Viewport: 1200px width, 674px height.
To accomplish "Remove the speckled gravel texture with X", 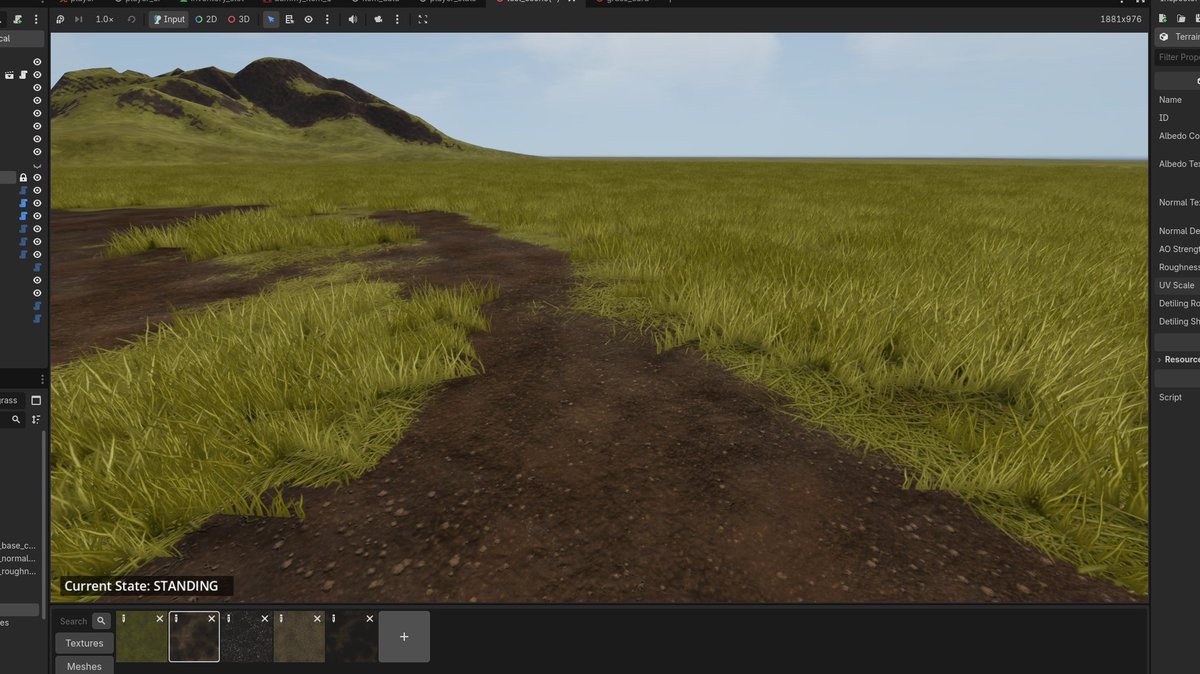I will tap(265, 619).
